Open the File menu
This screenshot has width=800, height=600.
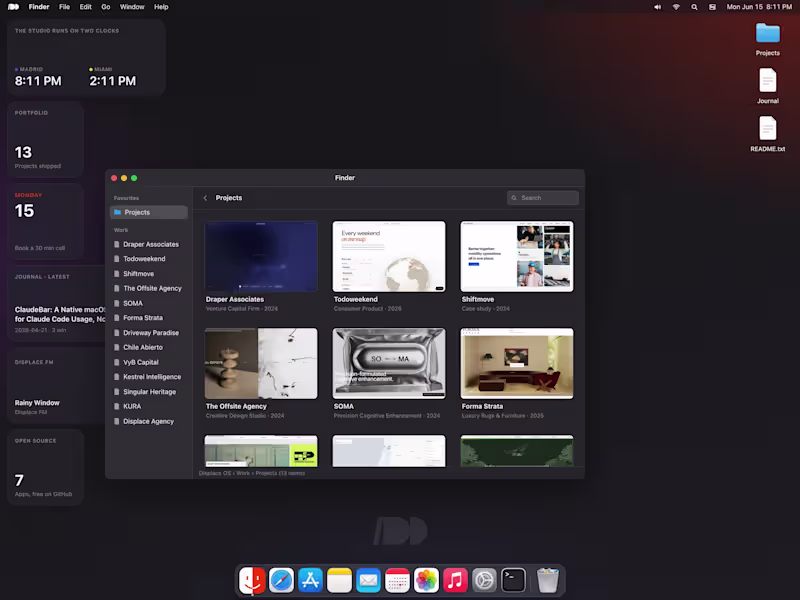click(64, 7)
